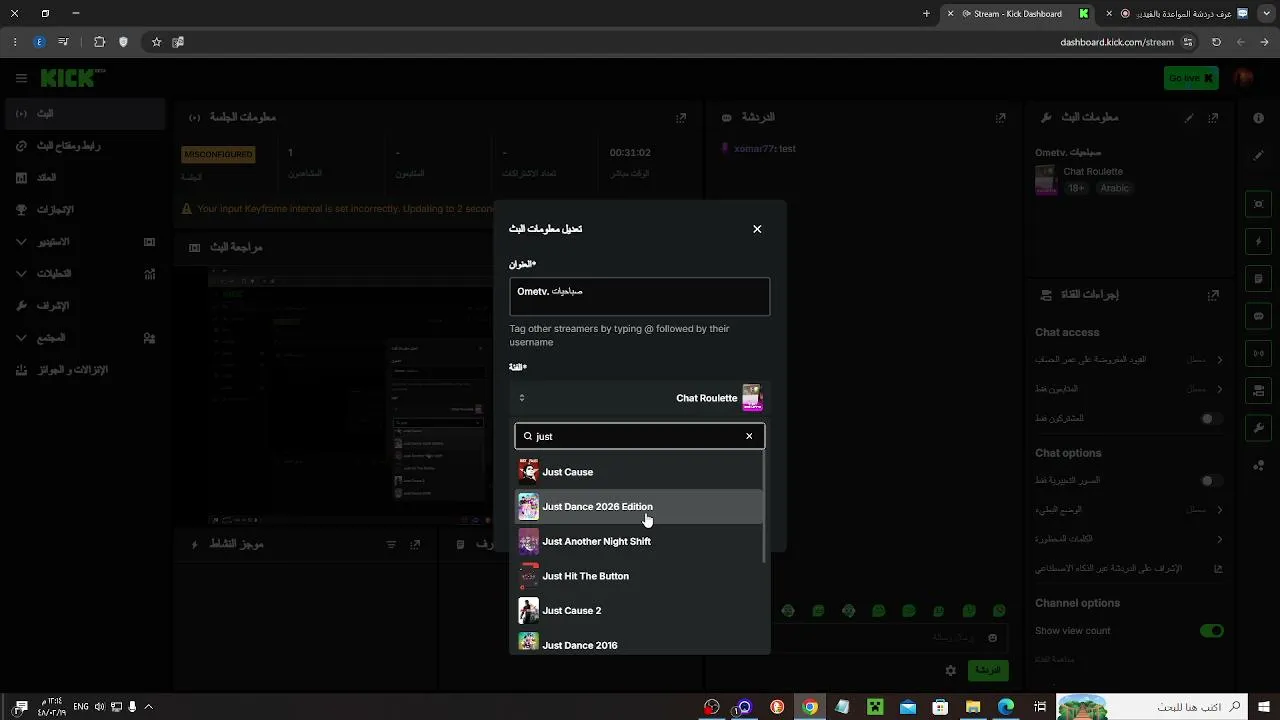Open the stream section icon in sidebar
1280x720 pixels.
22,114
